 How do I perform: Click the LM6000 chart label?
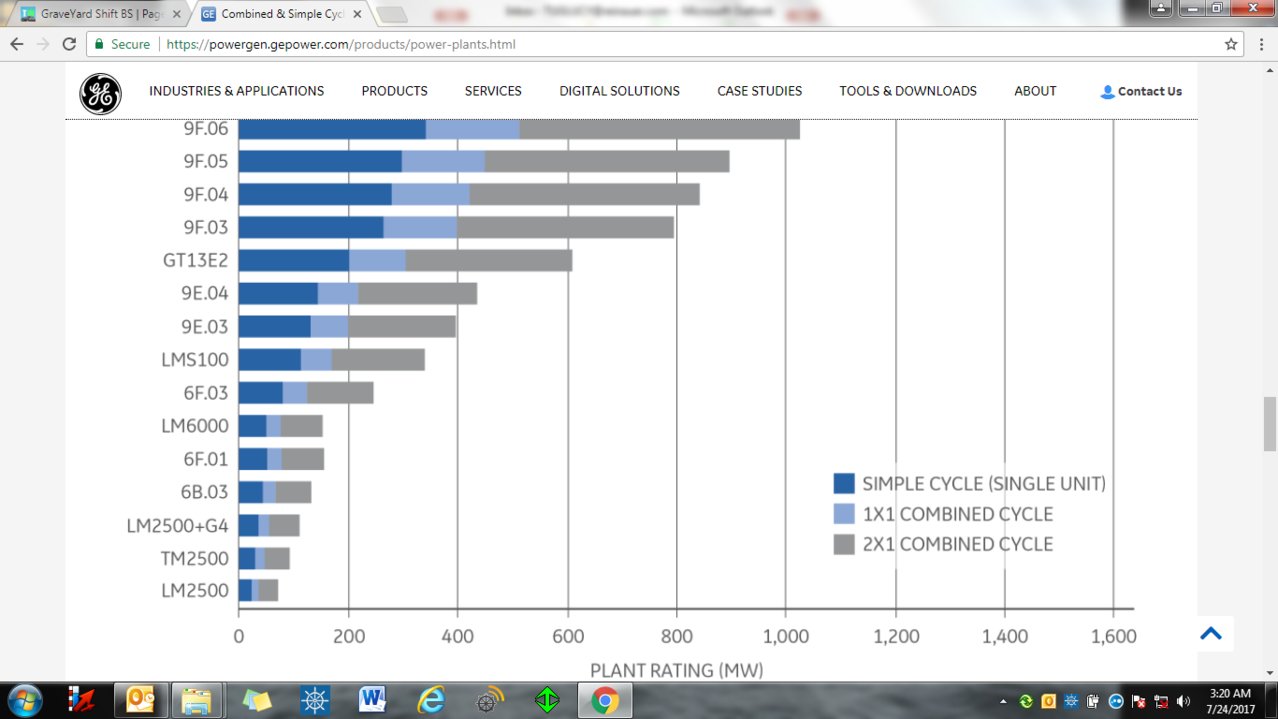[195, 426]
